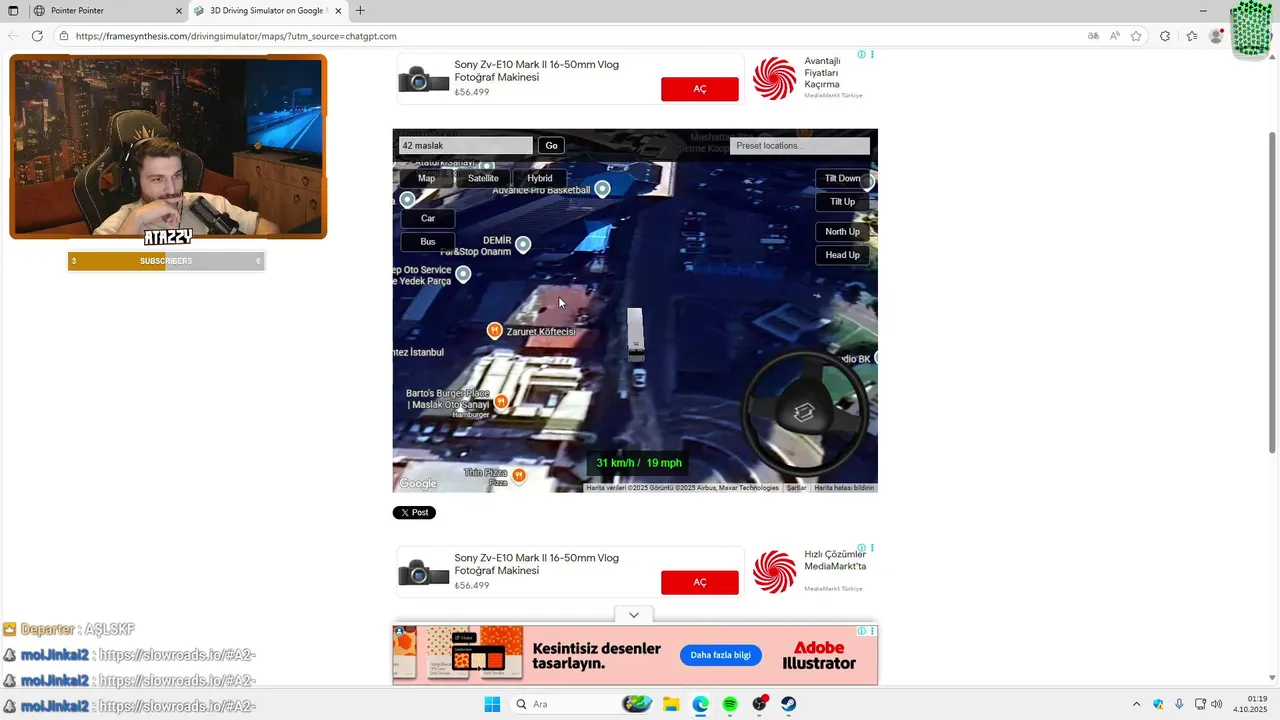The width and height of the screenshot is (1280, 720).
Task: Click the read aloud icon
Action: [x=1114, y=36]
